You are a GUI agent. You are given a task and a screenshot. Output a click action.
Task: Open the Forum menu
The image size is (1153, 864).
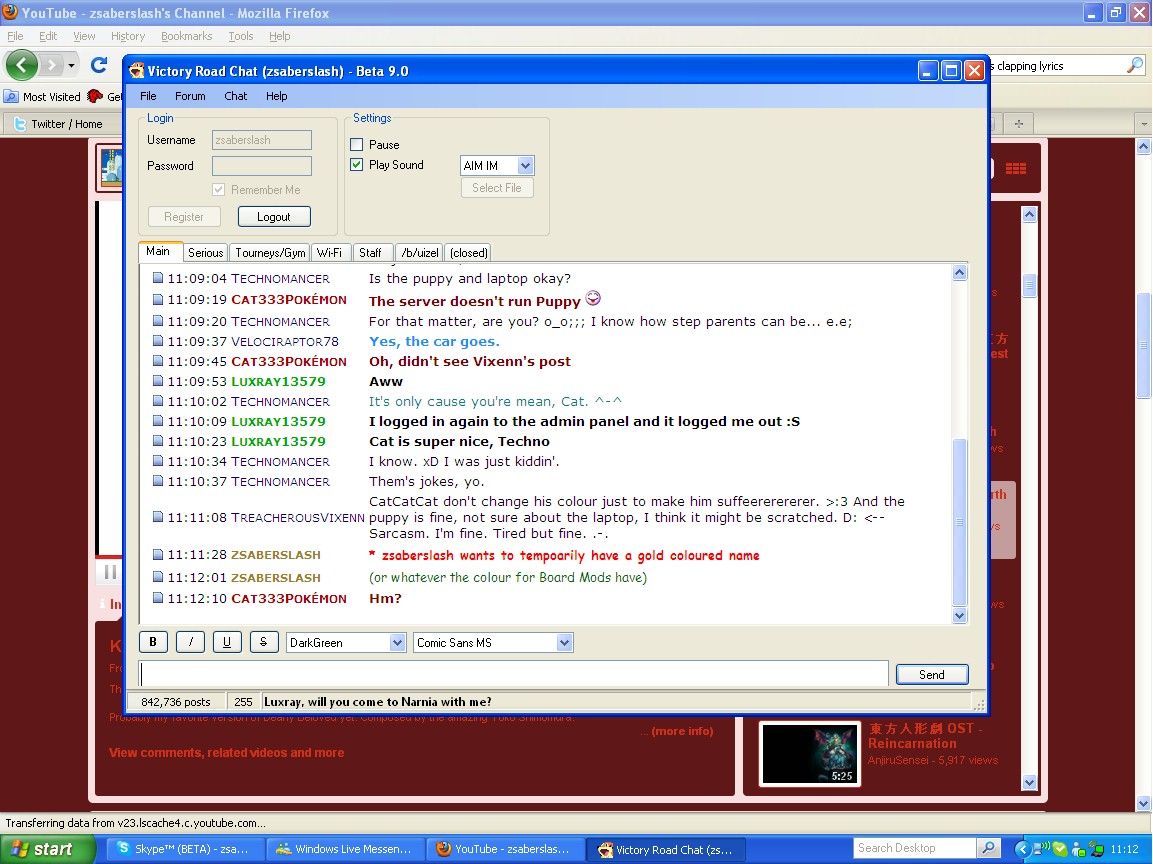coord(190,96)
